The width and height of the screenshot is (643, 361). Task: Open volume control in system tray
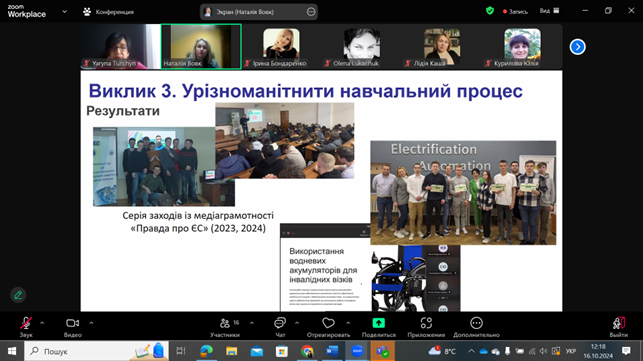[543, 351]
